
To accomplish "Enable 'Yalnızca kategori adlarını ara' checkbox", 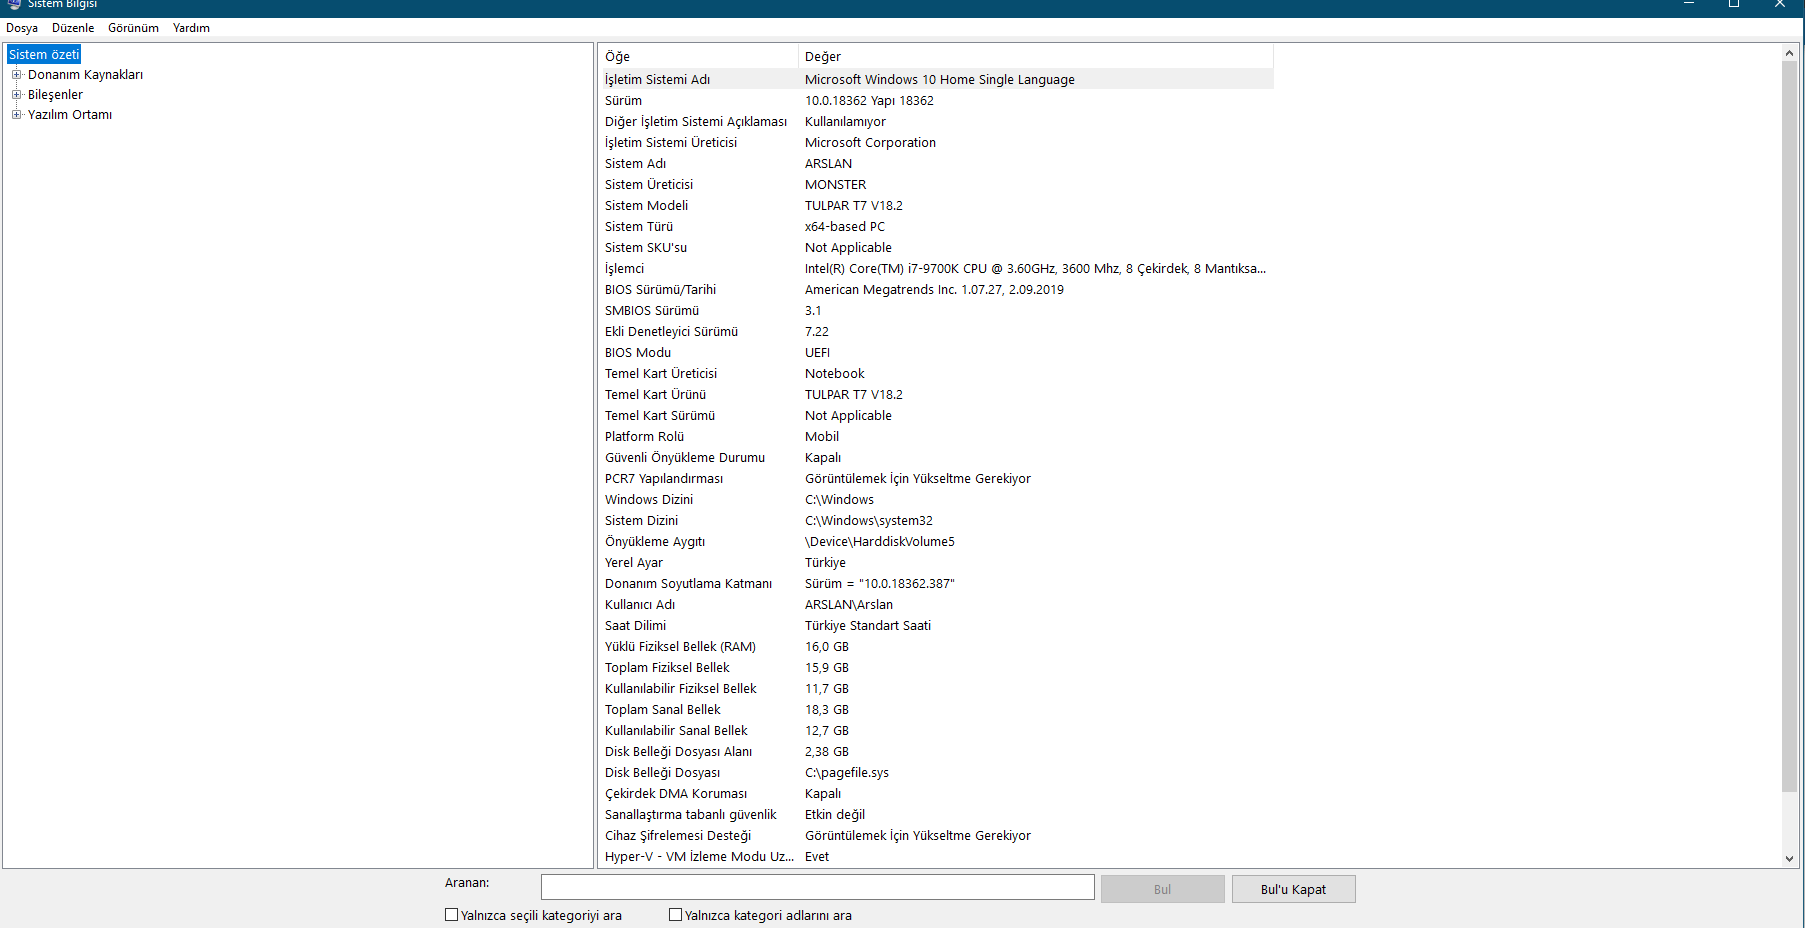I will [675, 915].
